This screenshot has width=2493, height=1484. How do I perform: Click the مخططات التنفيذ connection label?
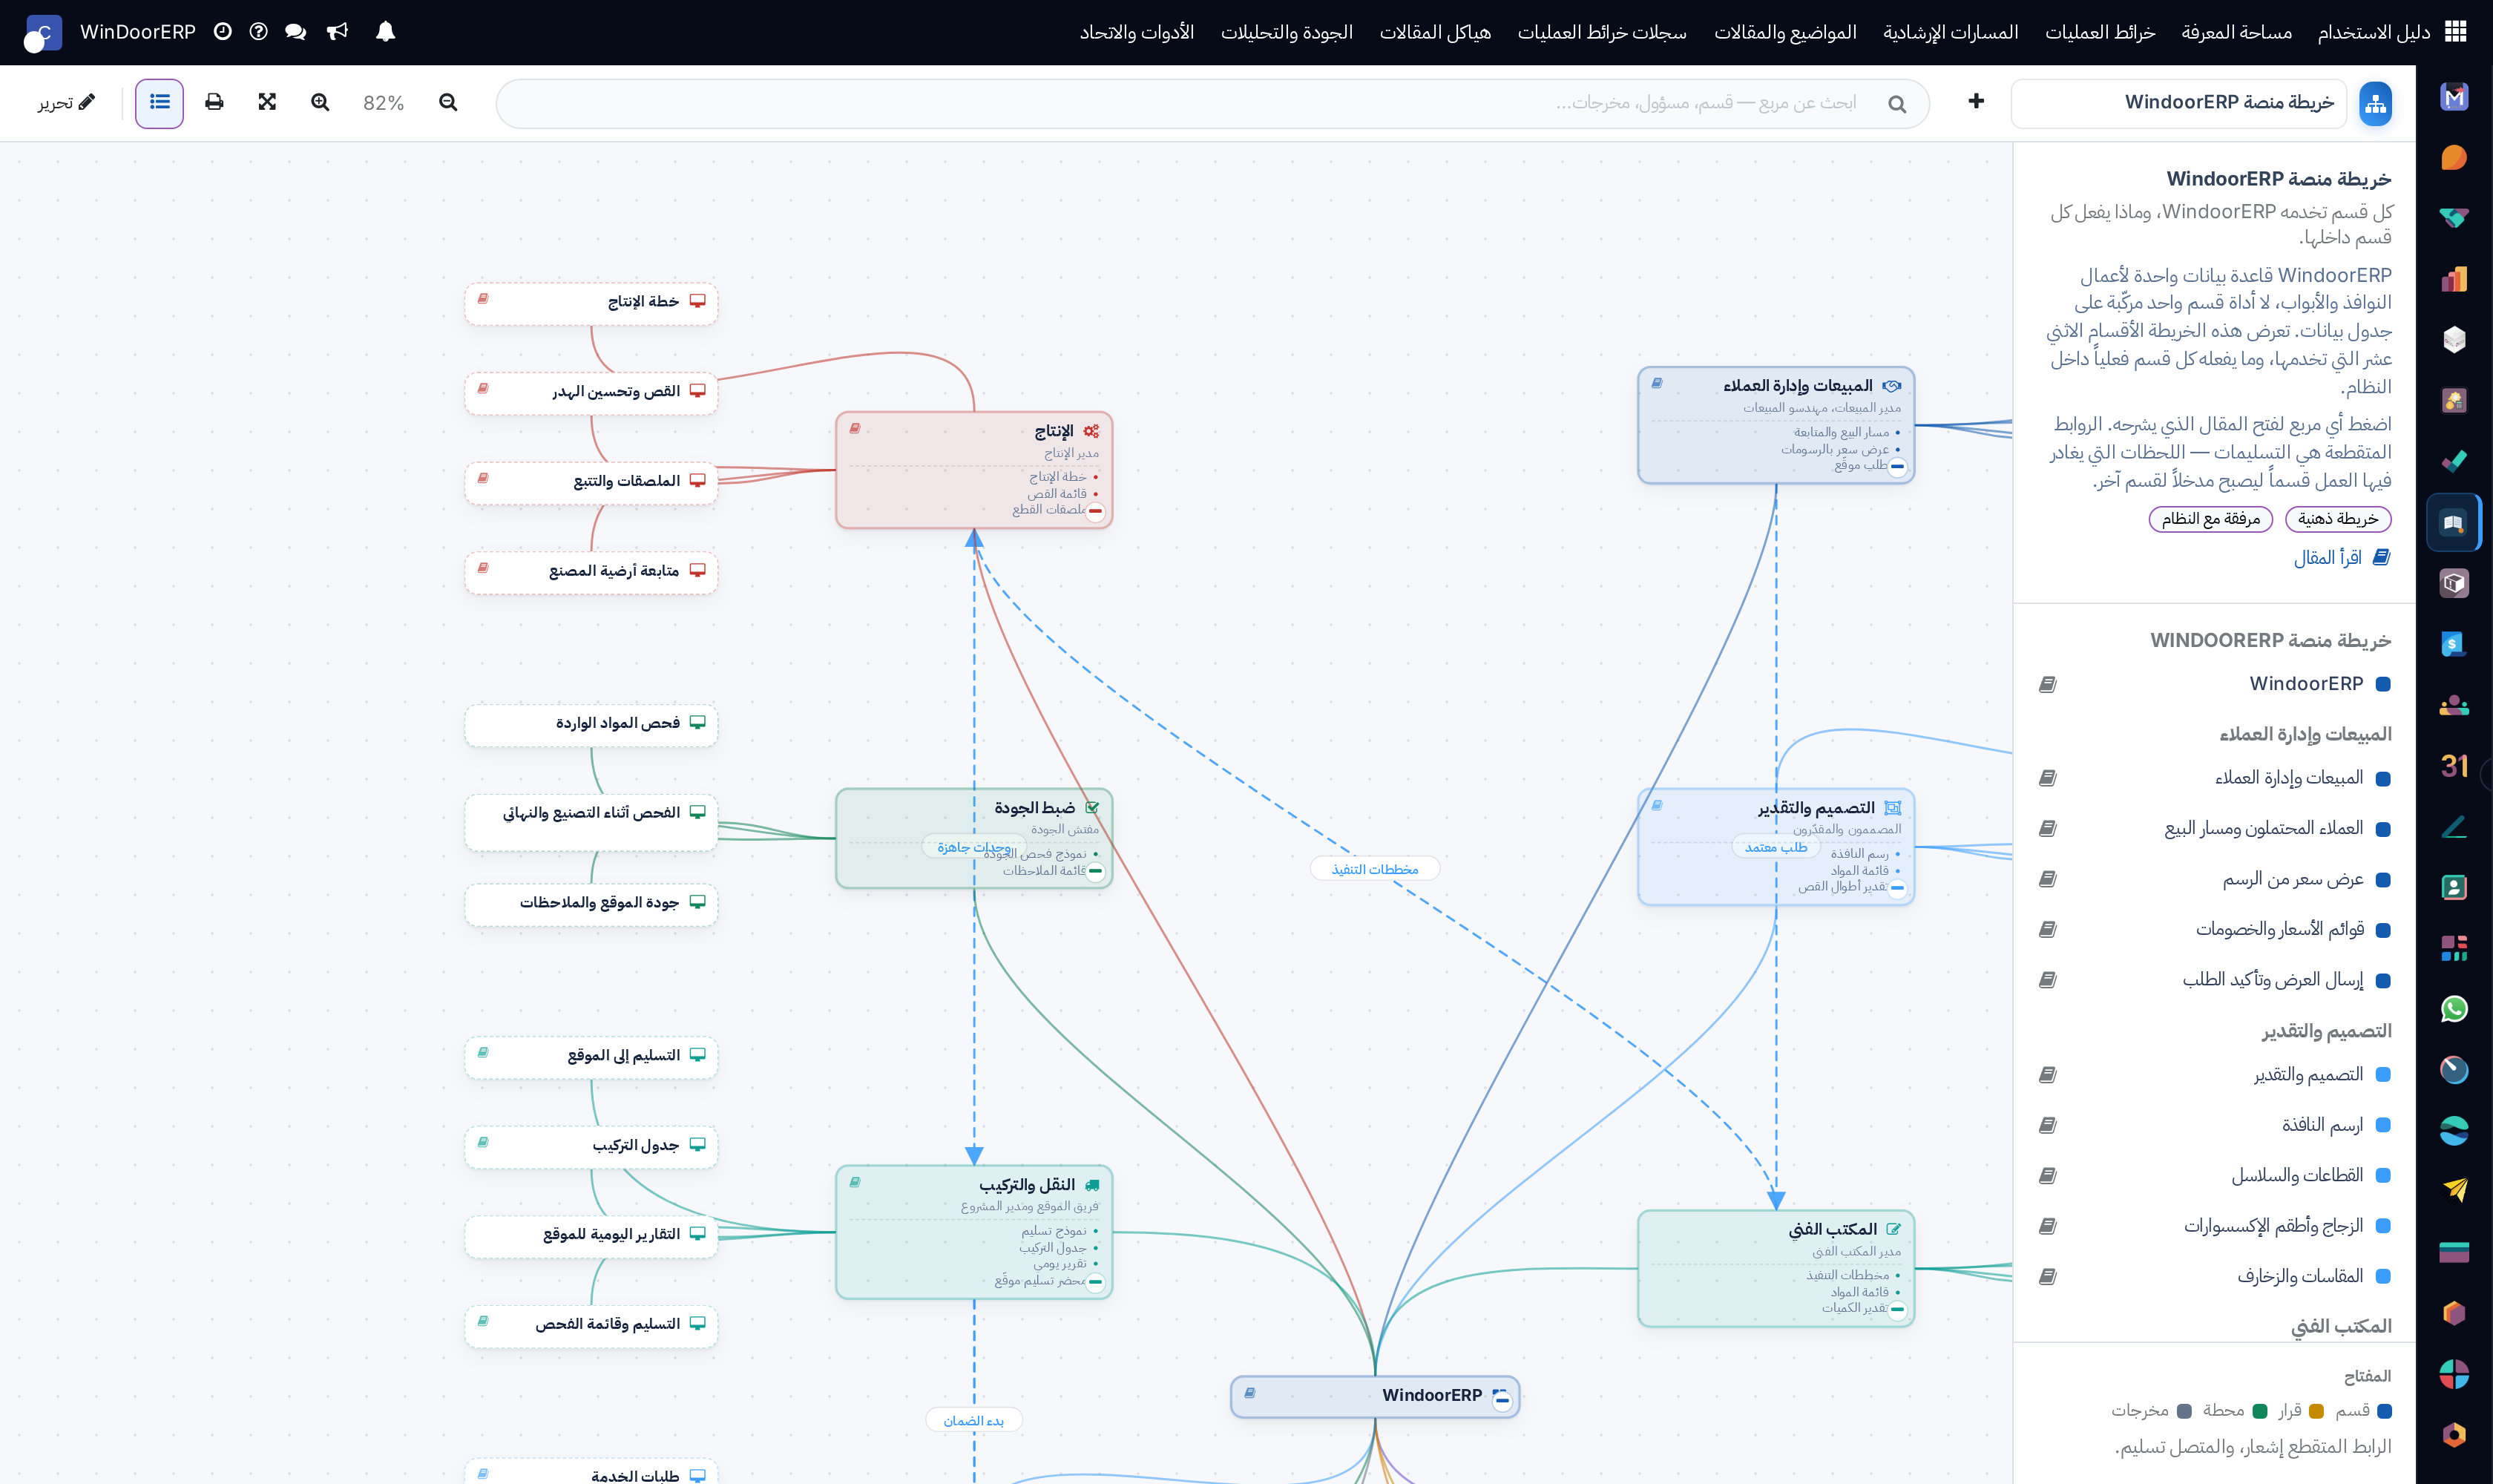[x=1375, y=870]
